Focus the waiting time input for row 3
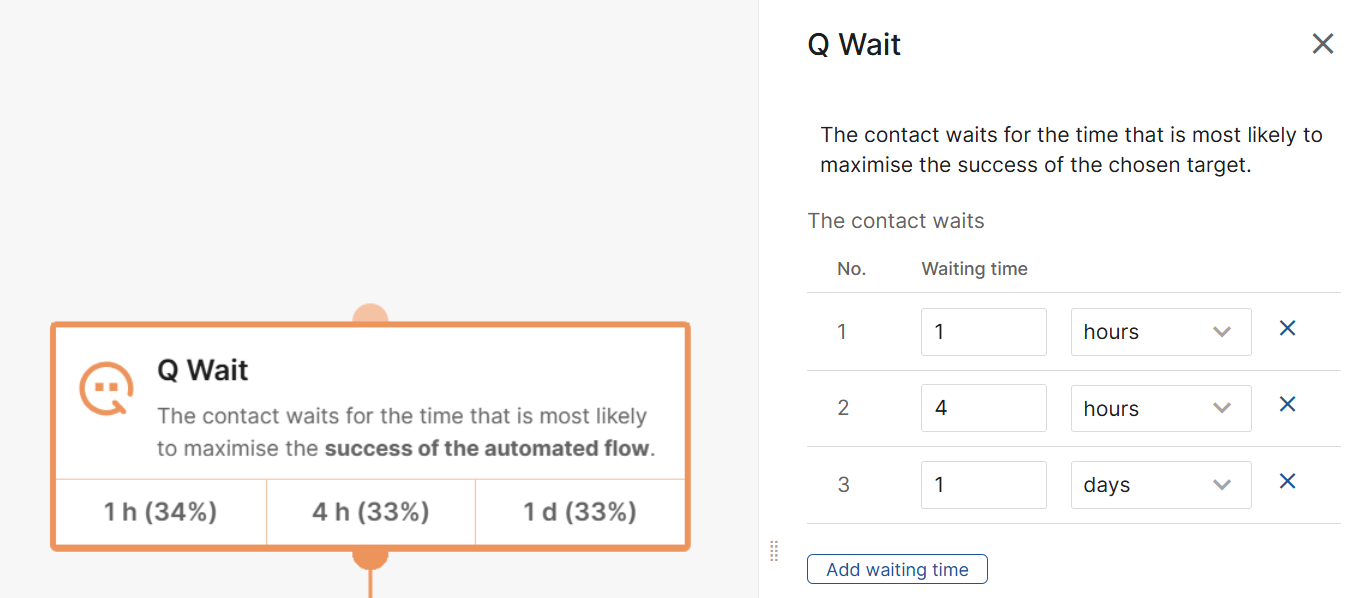 (x=984, y=485)
